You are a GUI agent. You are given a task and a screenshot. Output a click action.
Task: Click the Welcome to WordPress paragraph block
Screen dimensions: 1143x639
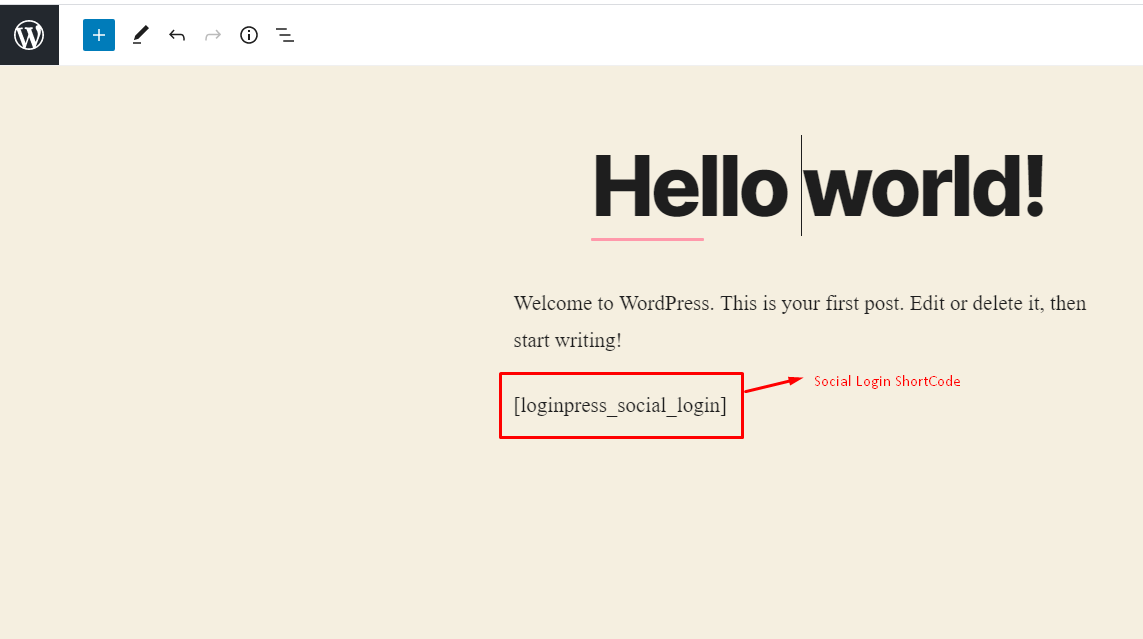[800, 321]
